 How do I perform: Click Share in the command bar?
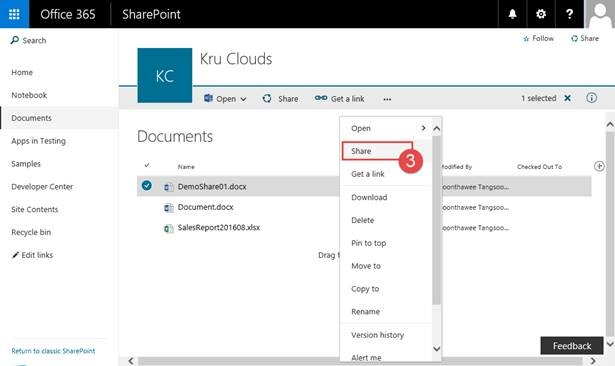280,98
